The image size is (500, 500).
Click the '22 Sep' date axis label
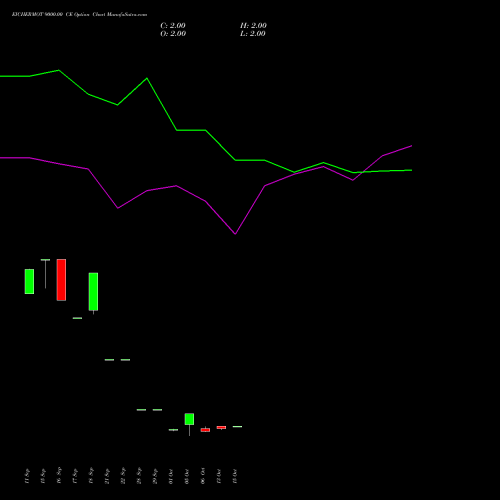123,476
